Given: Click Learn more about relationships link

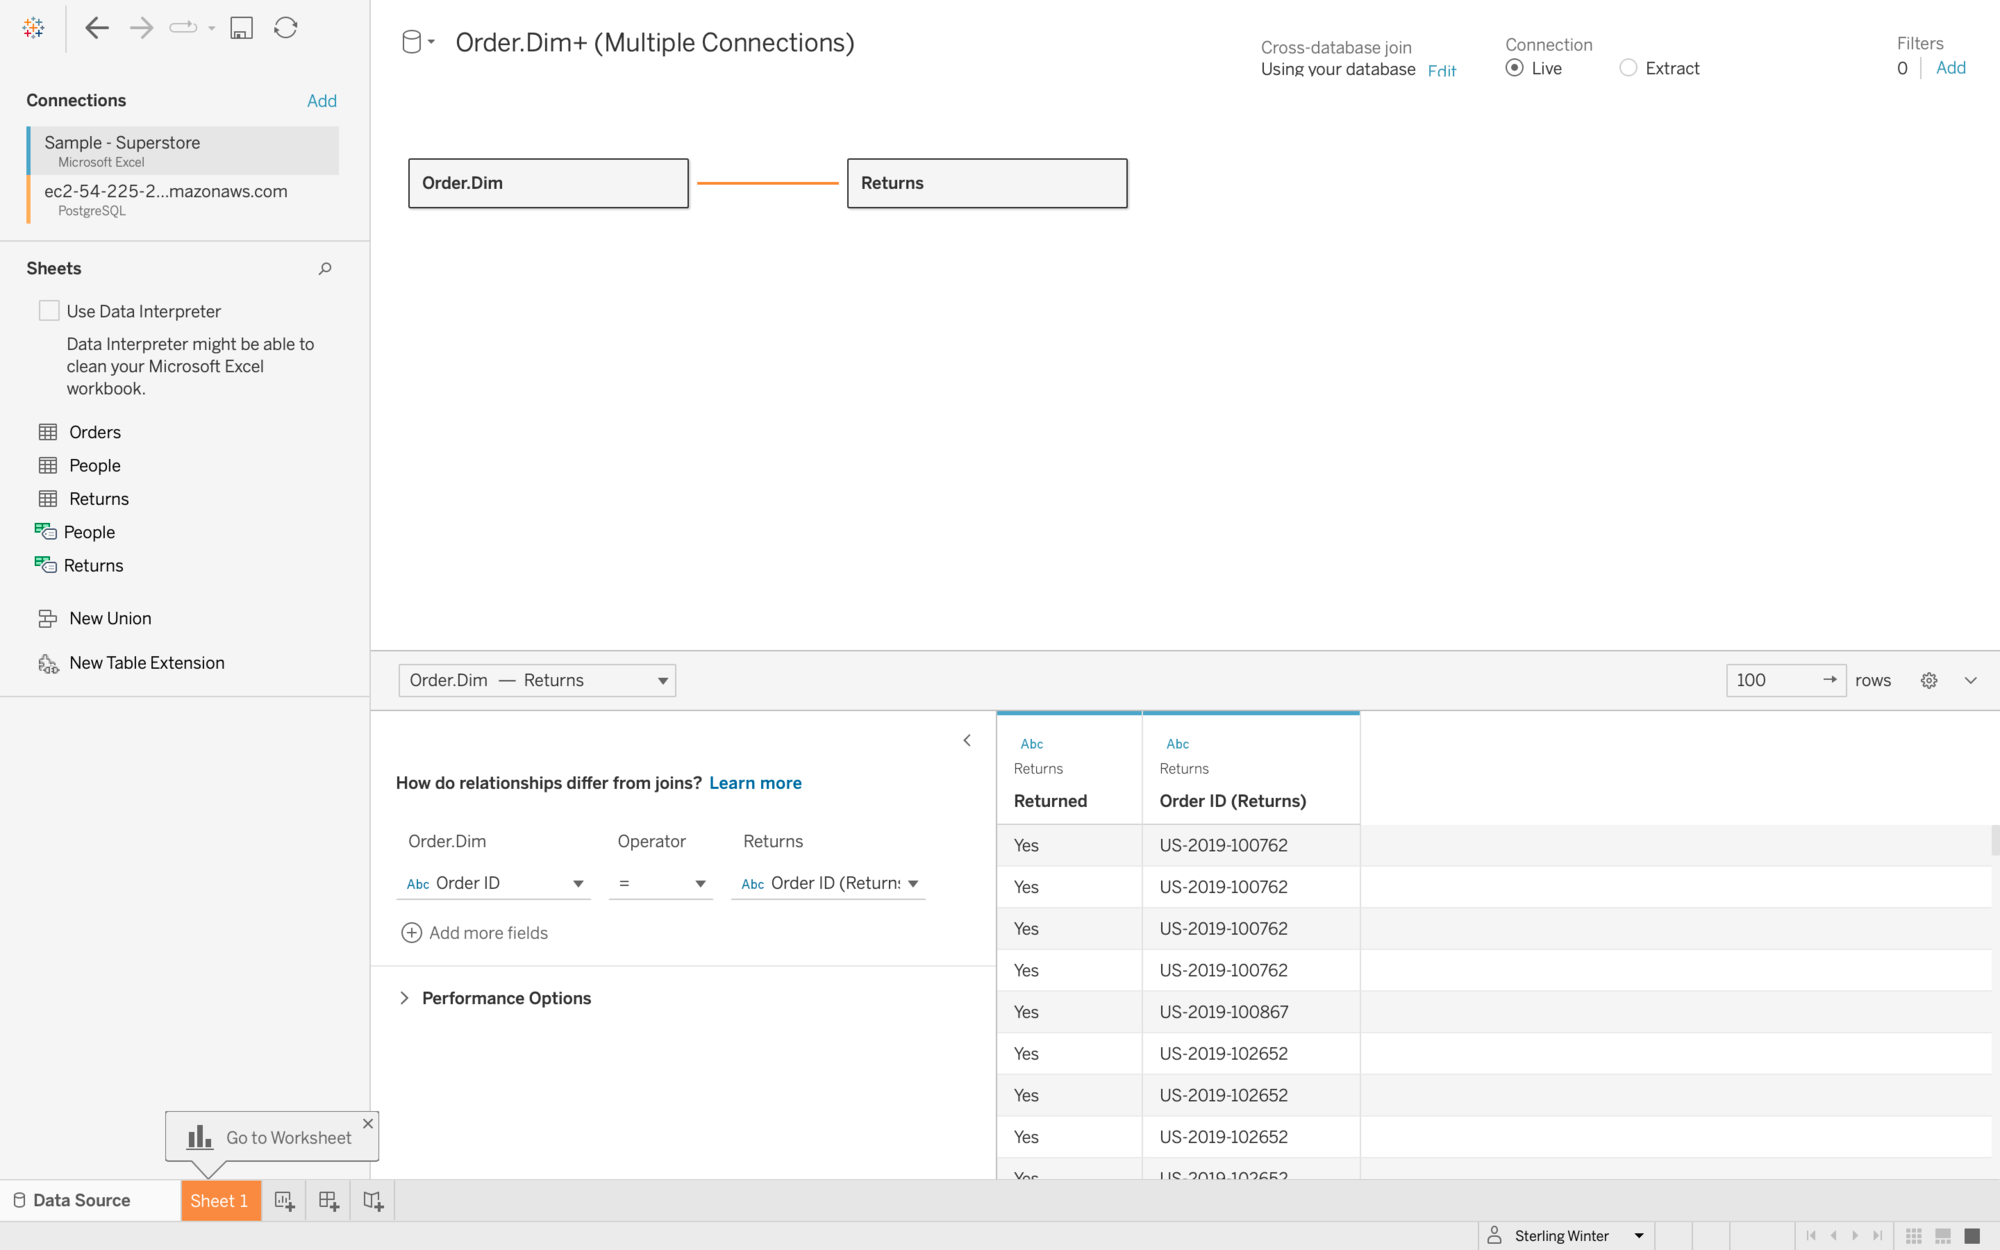Looking at the screenshot, I should [755, 783].
